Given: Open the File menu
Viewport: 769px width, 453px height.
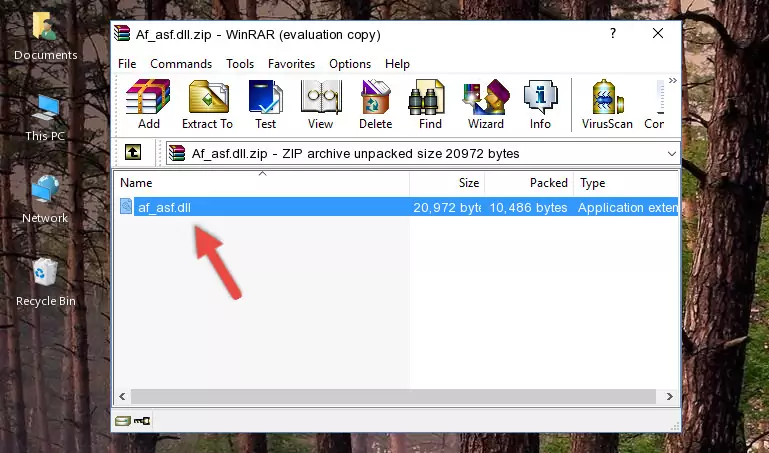Looking at the screenshot, I should point(127,64).
